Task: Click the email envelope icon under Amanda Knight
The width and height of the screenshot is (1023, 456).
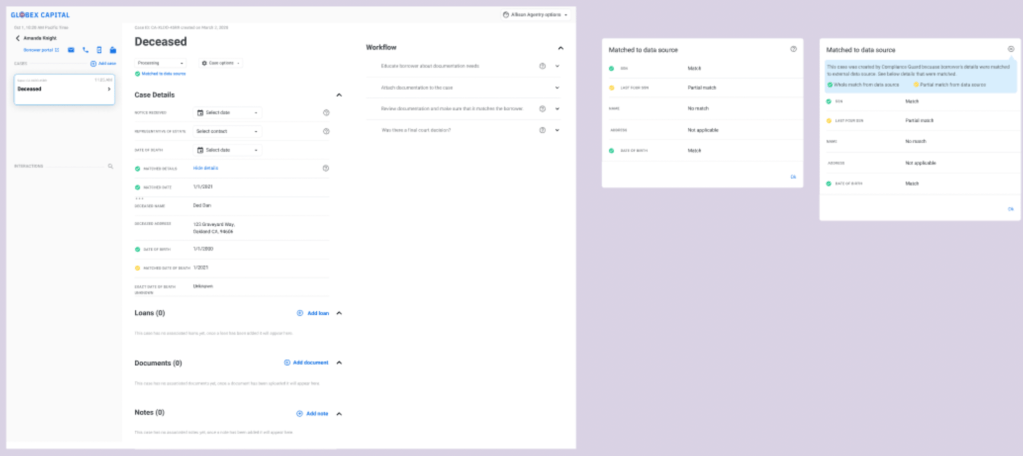Action: pyautogui.click(x=71, y=49)
